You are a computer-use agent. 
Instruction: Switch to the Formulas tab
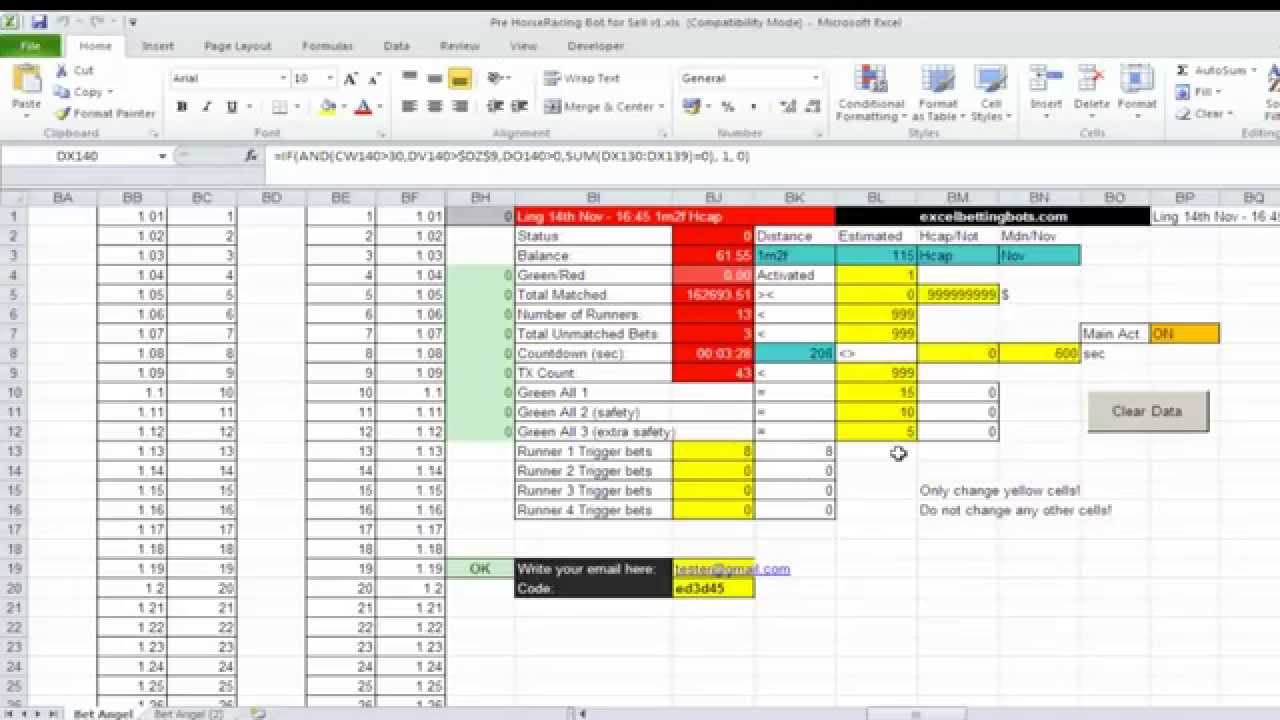[x=328, y=46]
